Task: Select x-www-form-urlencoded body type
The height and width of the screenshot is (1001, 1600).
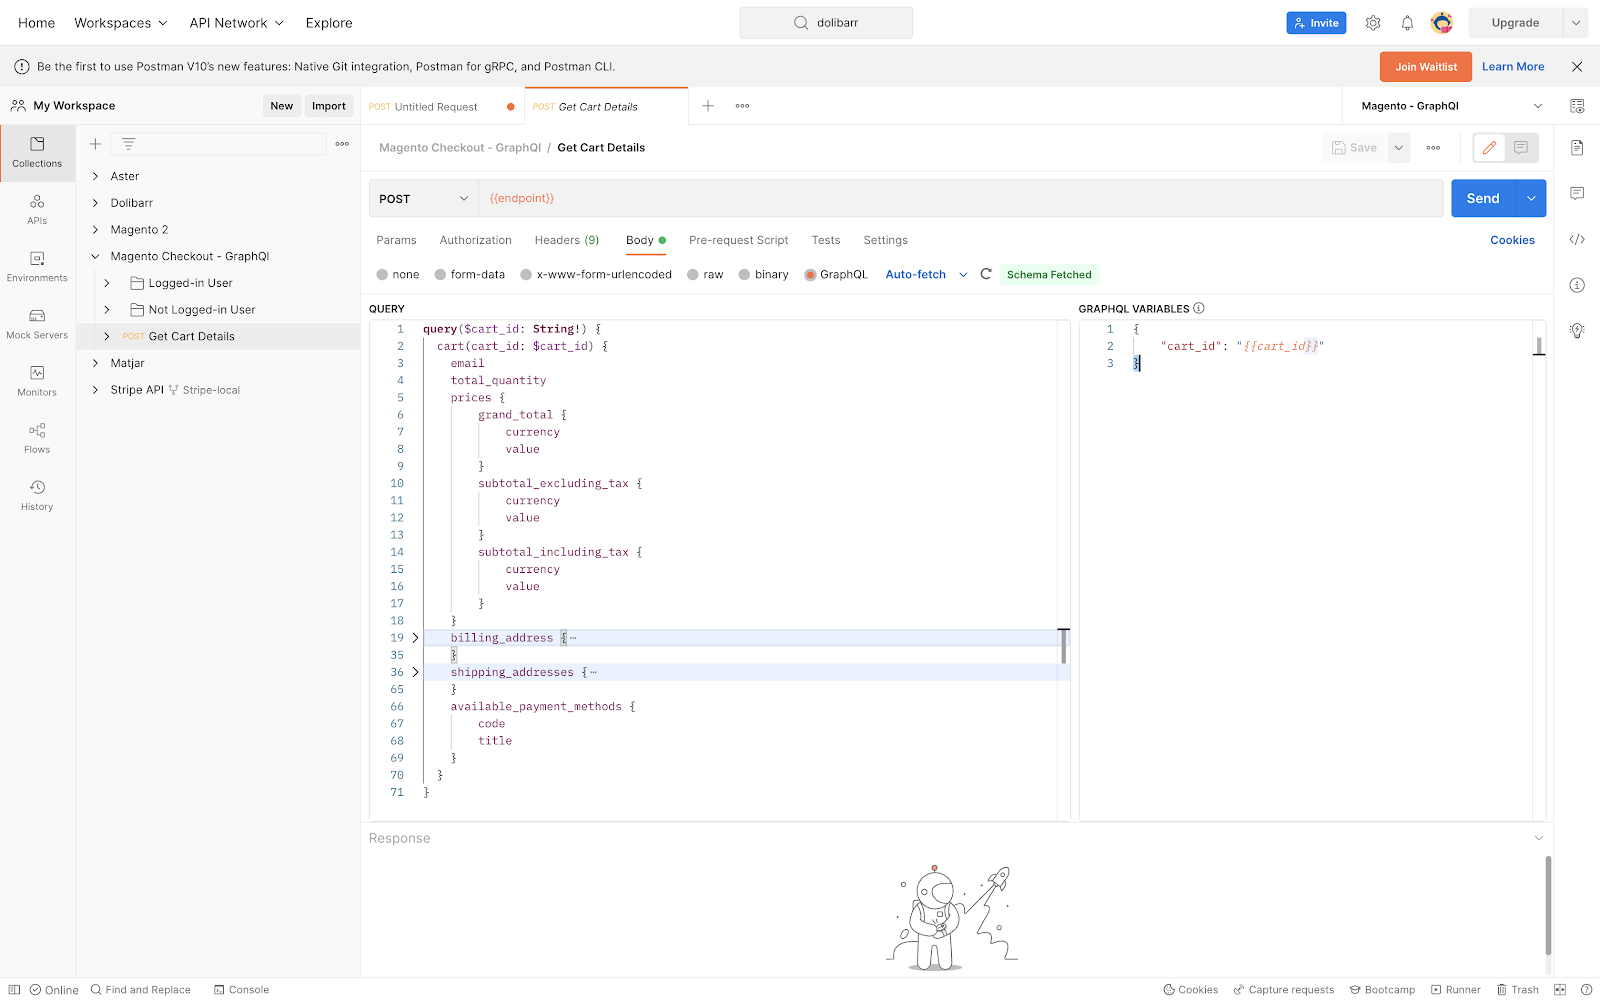Action: [526, 274]
